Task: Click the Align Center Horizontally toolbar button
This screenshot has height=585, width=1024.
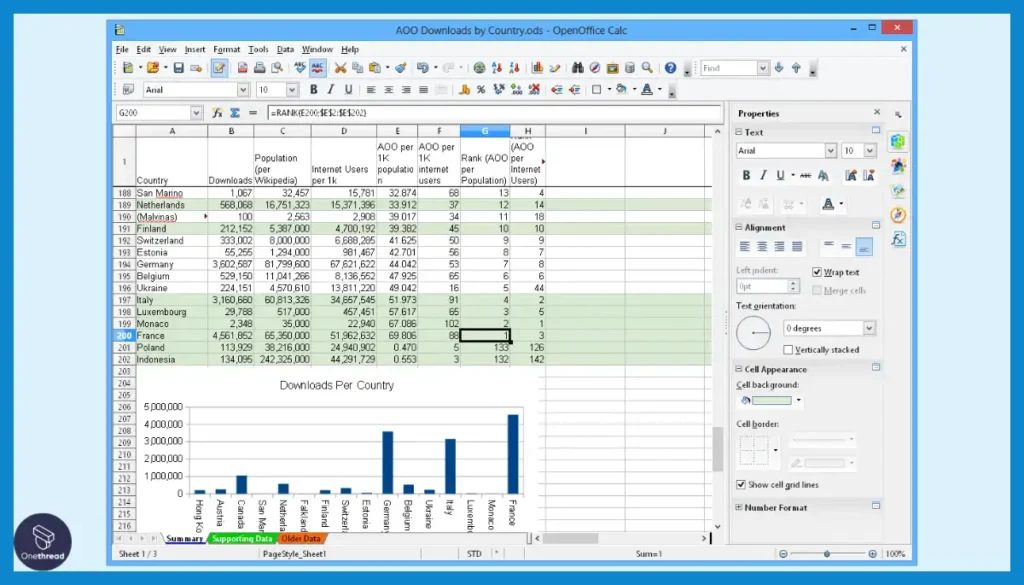Action: pos(389,90)
